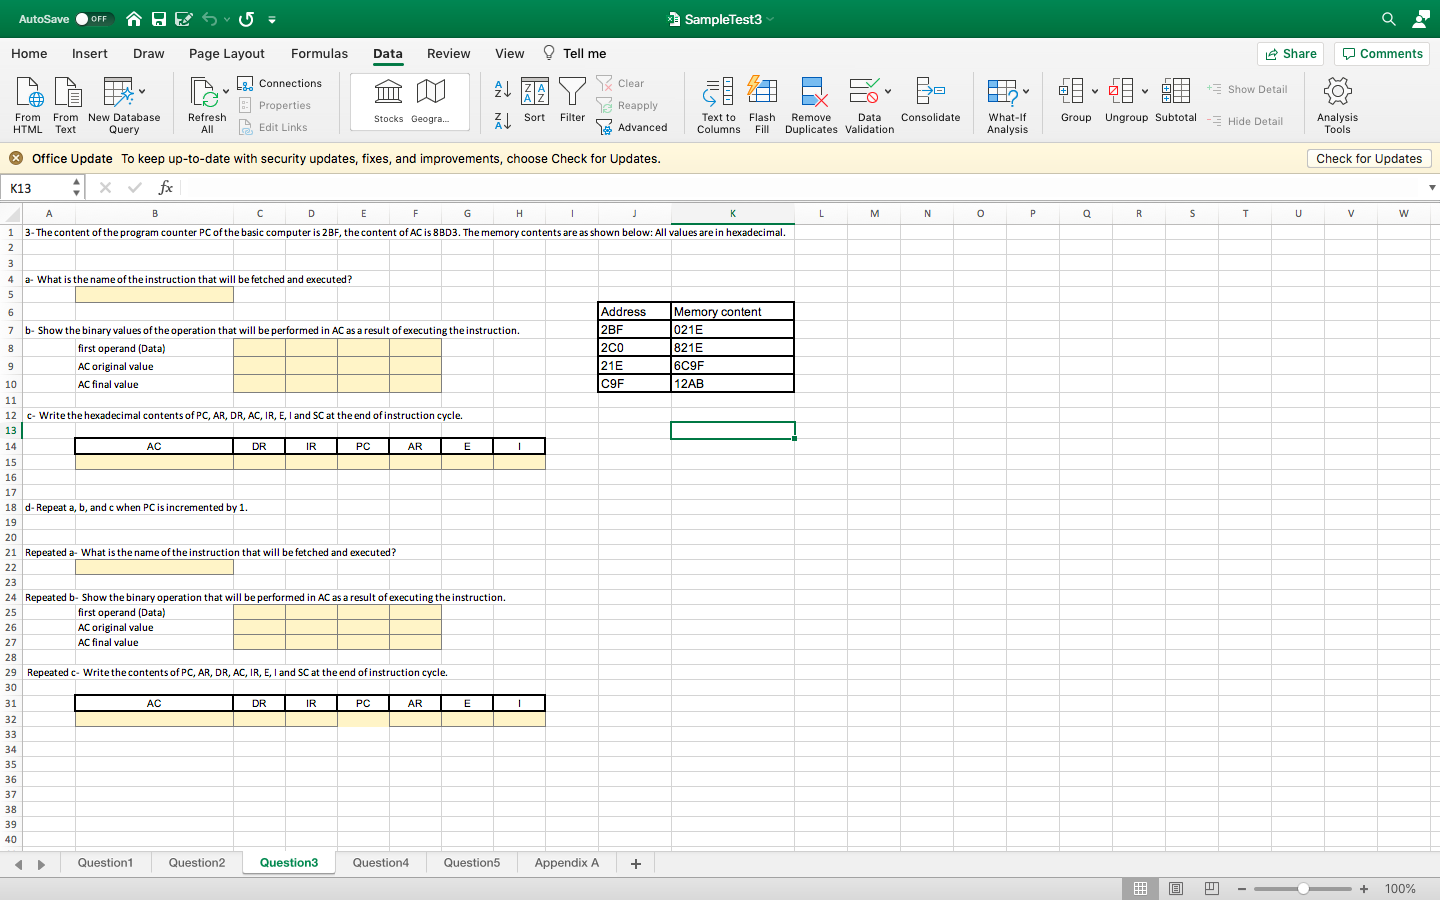
Task: Click the From Text icon
Action: (x=66, y=104)
